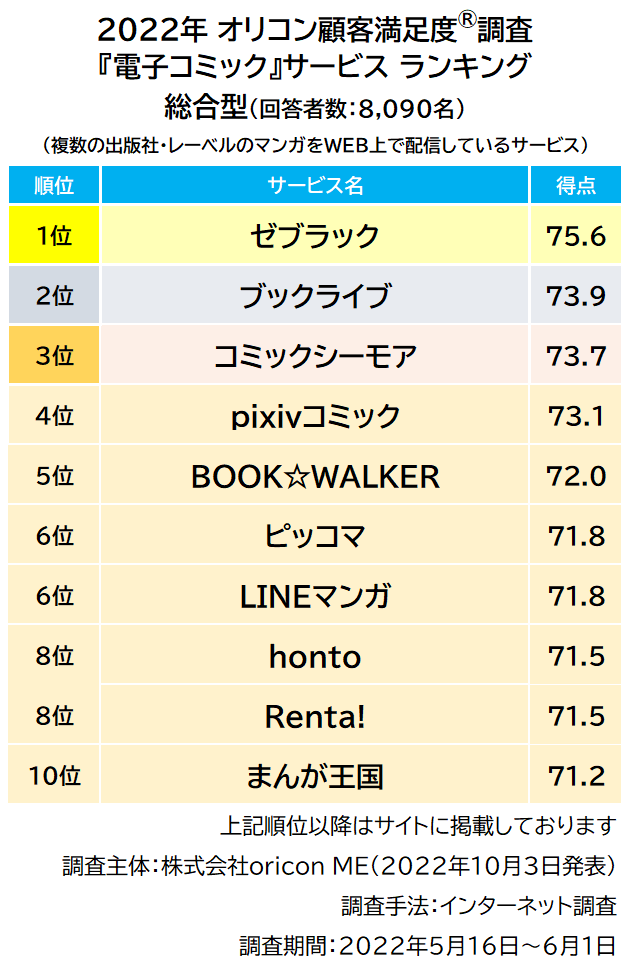Select the コミックシーモア row name
Viewport: 630px width, 970px height.
315,355
